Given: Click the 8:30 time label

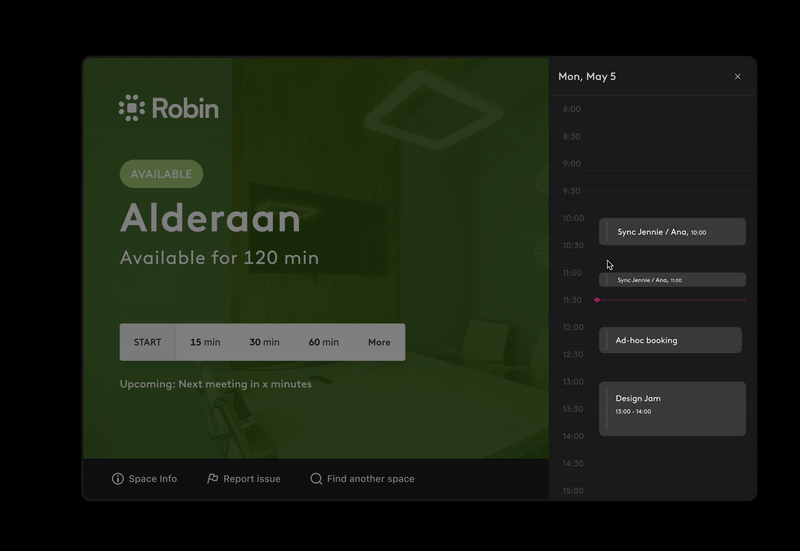Looking at the screenshot, I should point(571,136).
